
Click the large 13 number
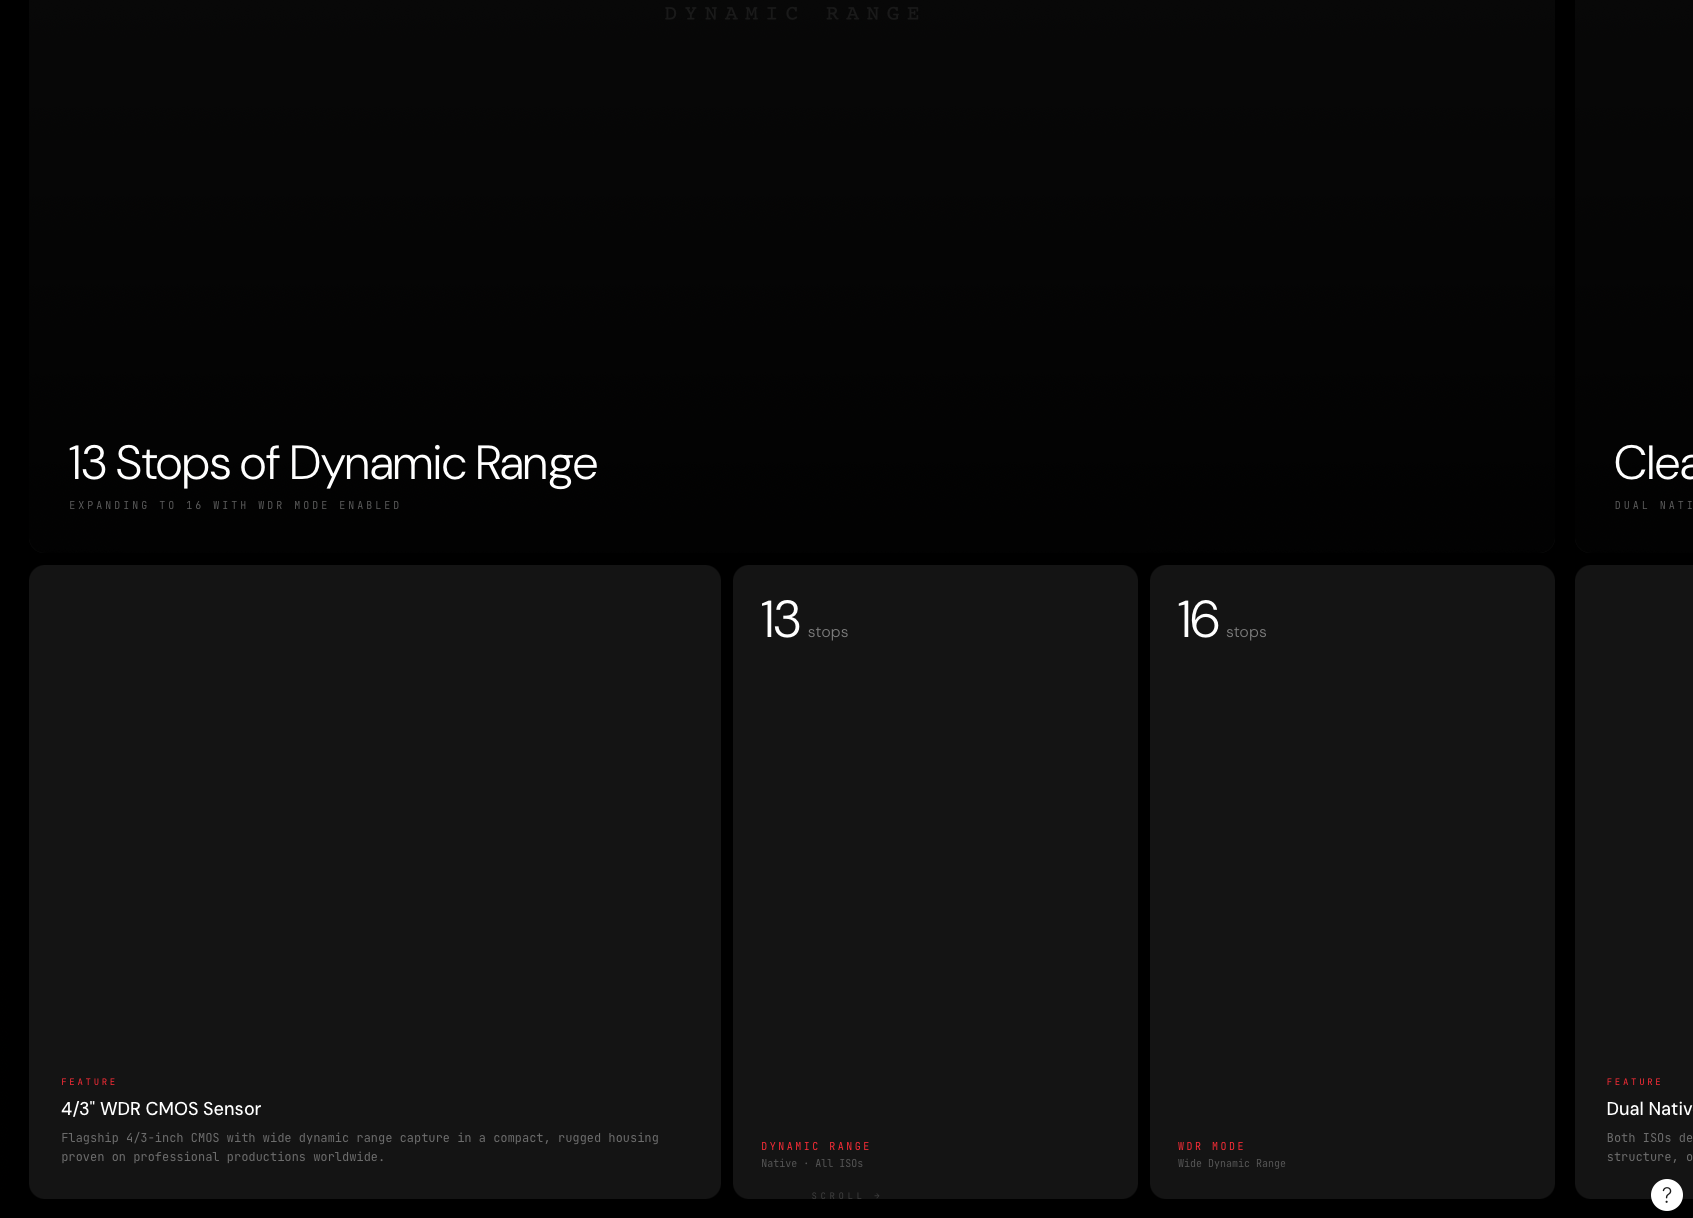pyautogui.click(x=780, y=619)
